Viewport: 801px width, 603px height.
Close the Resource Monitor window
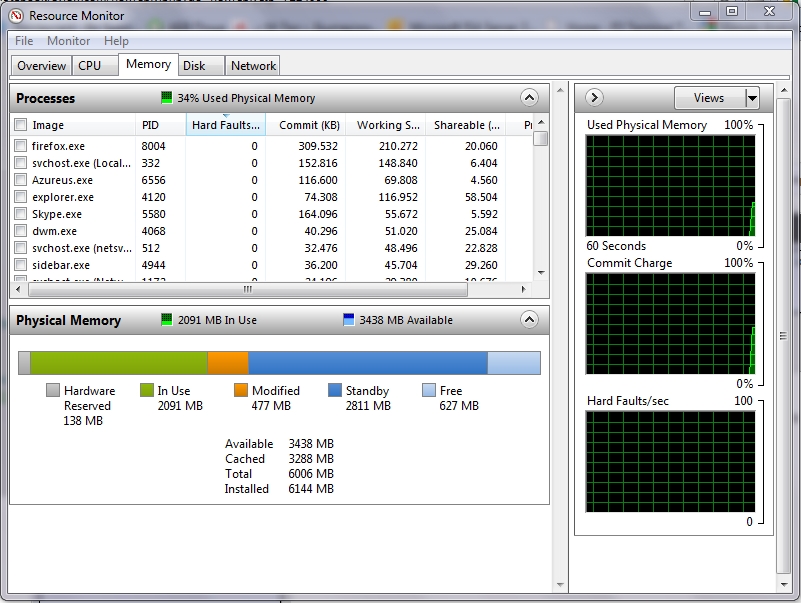point(769,12)
